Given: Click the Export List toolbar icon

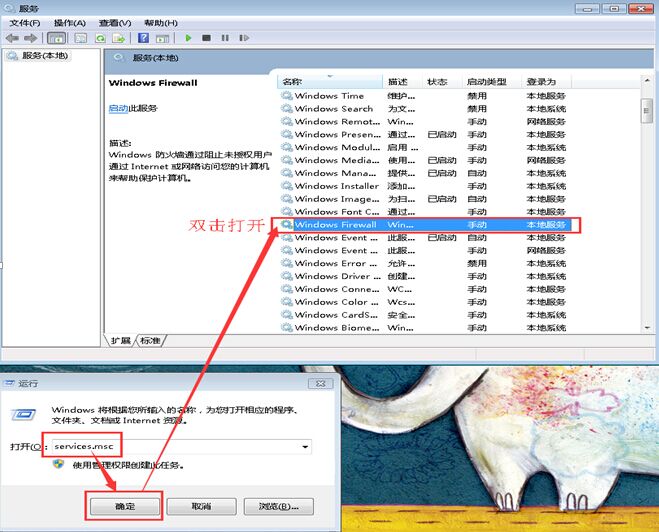Looking at the screenshot, I should click(119, 38).
